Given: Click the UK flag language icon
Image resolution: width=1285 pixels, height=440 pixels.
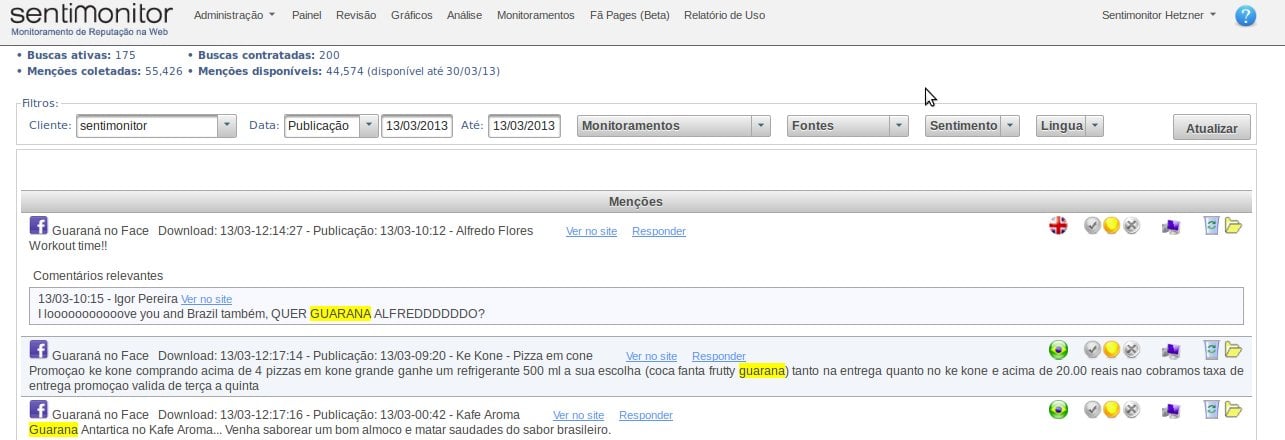Looking at the screenshot, I should 1058,226.
